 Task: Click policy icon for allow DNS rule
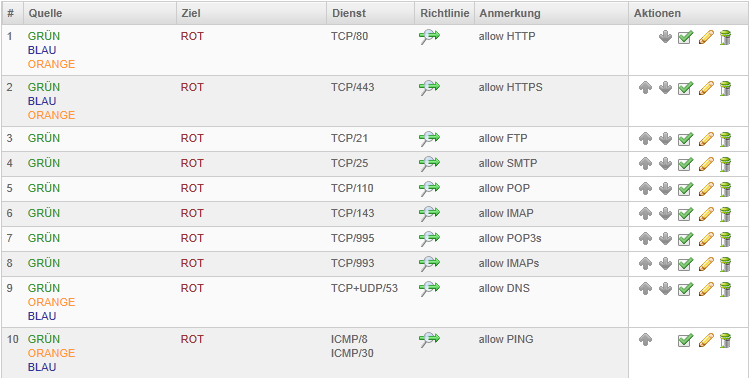[x=429, y=289]
